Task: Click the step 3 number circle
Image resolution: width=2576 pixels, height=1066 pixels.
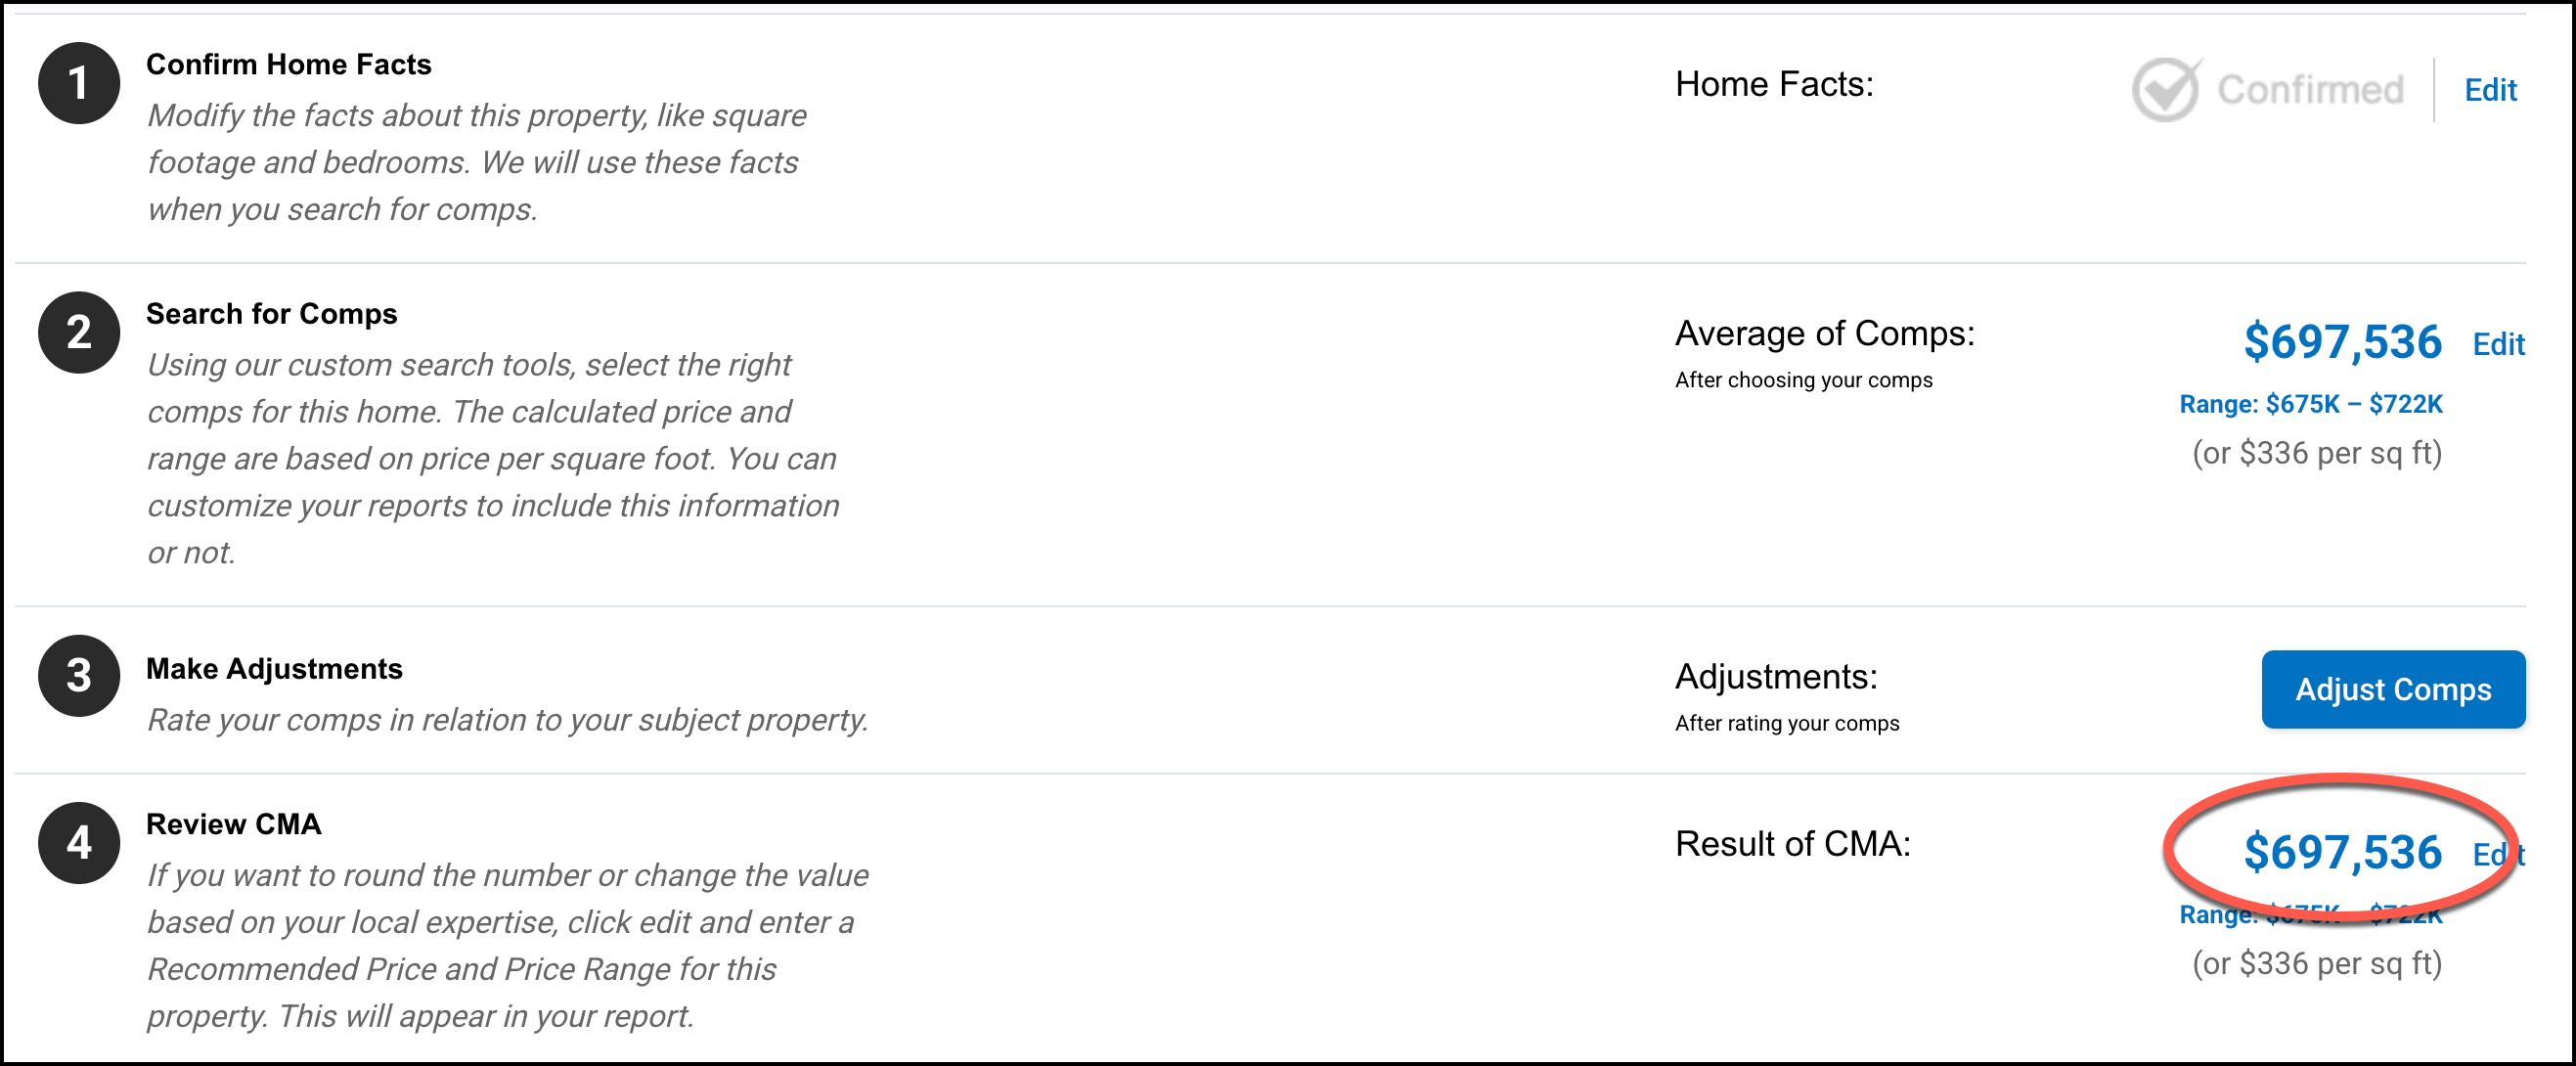Action: pos(79,675)
